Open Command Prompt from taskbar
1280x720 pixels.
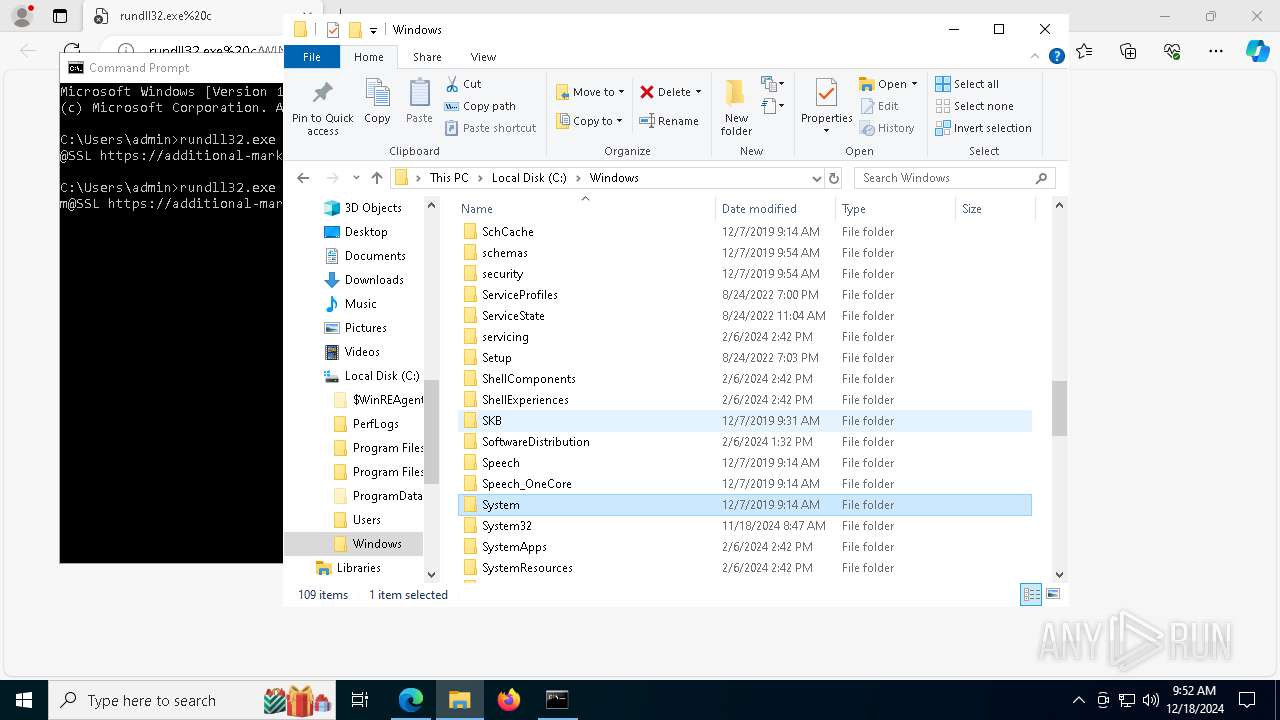pos(557,700)
